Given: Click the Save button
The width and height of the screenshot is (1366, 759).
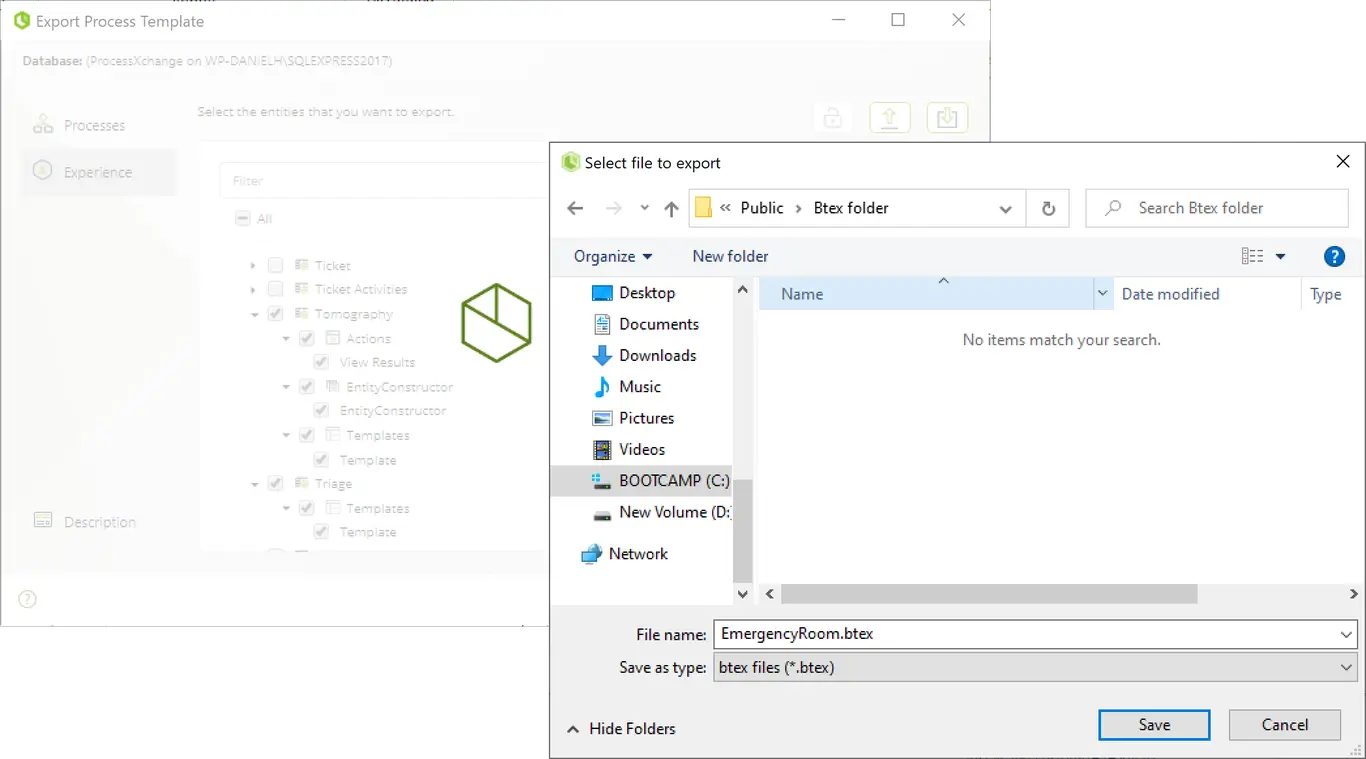Looking at the screenshot, I should coord(1154,725).
